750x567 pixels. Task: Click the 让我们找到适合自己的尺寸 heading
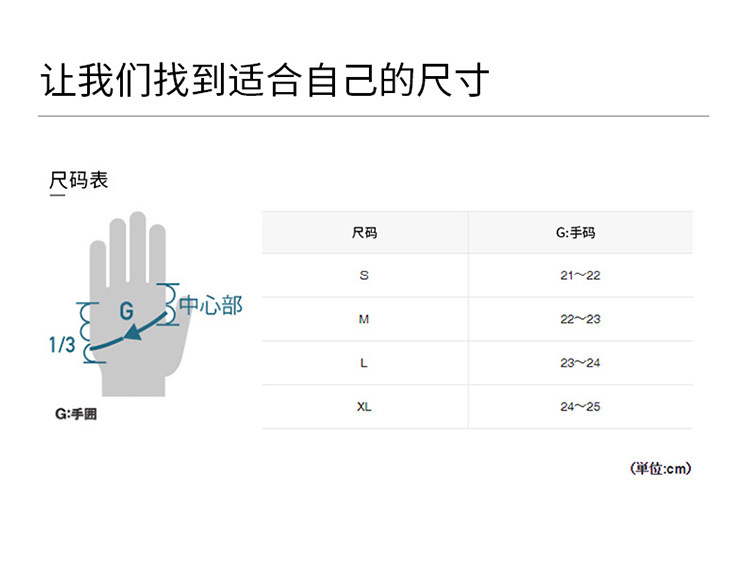click(265, 79)
